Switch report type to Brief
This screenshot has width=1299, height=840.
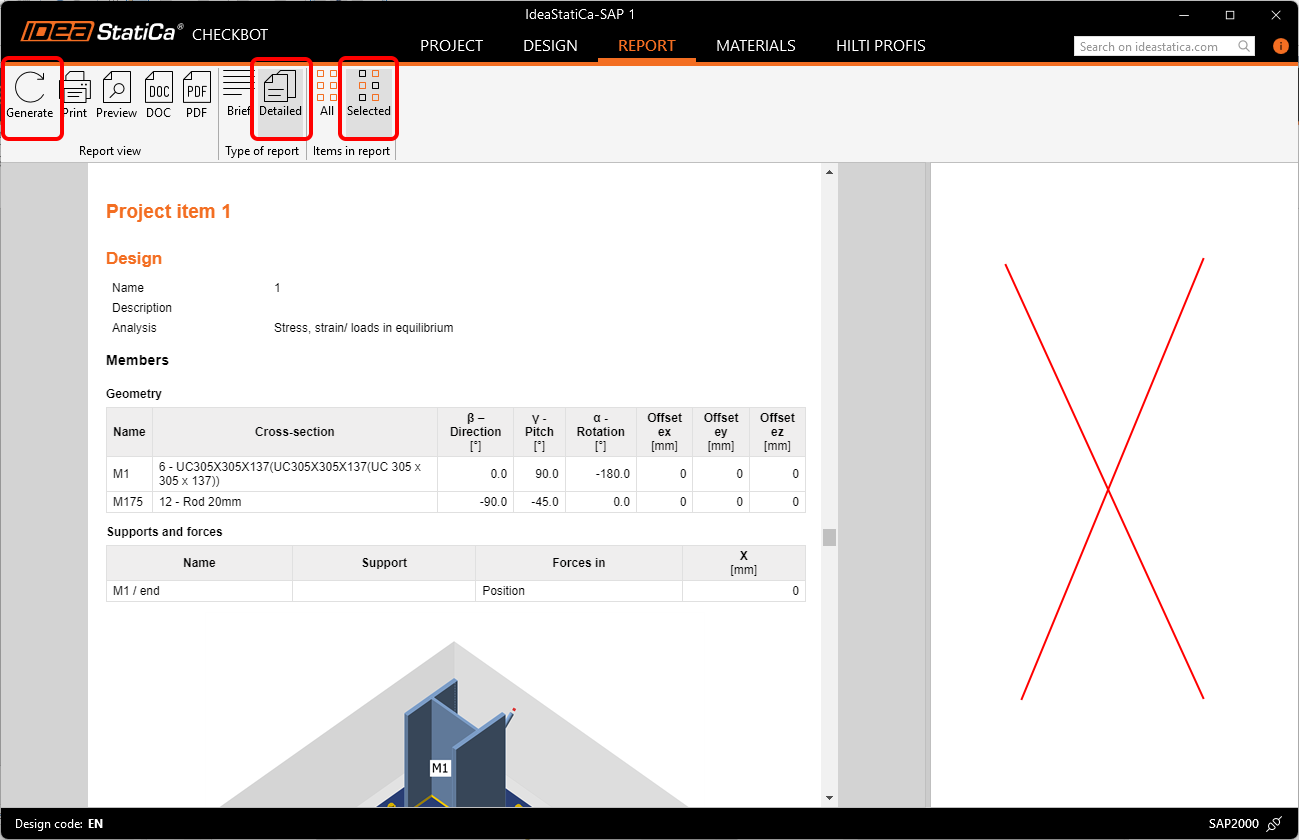(237, 95)
